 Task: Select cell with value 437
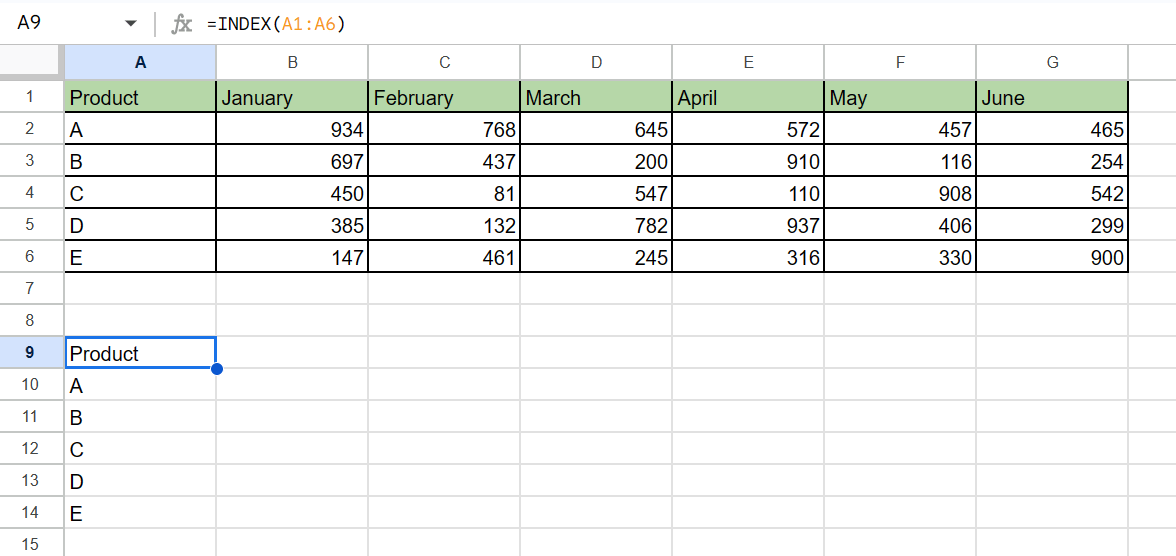(444, 161)
